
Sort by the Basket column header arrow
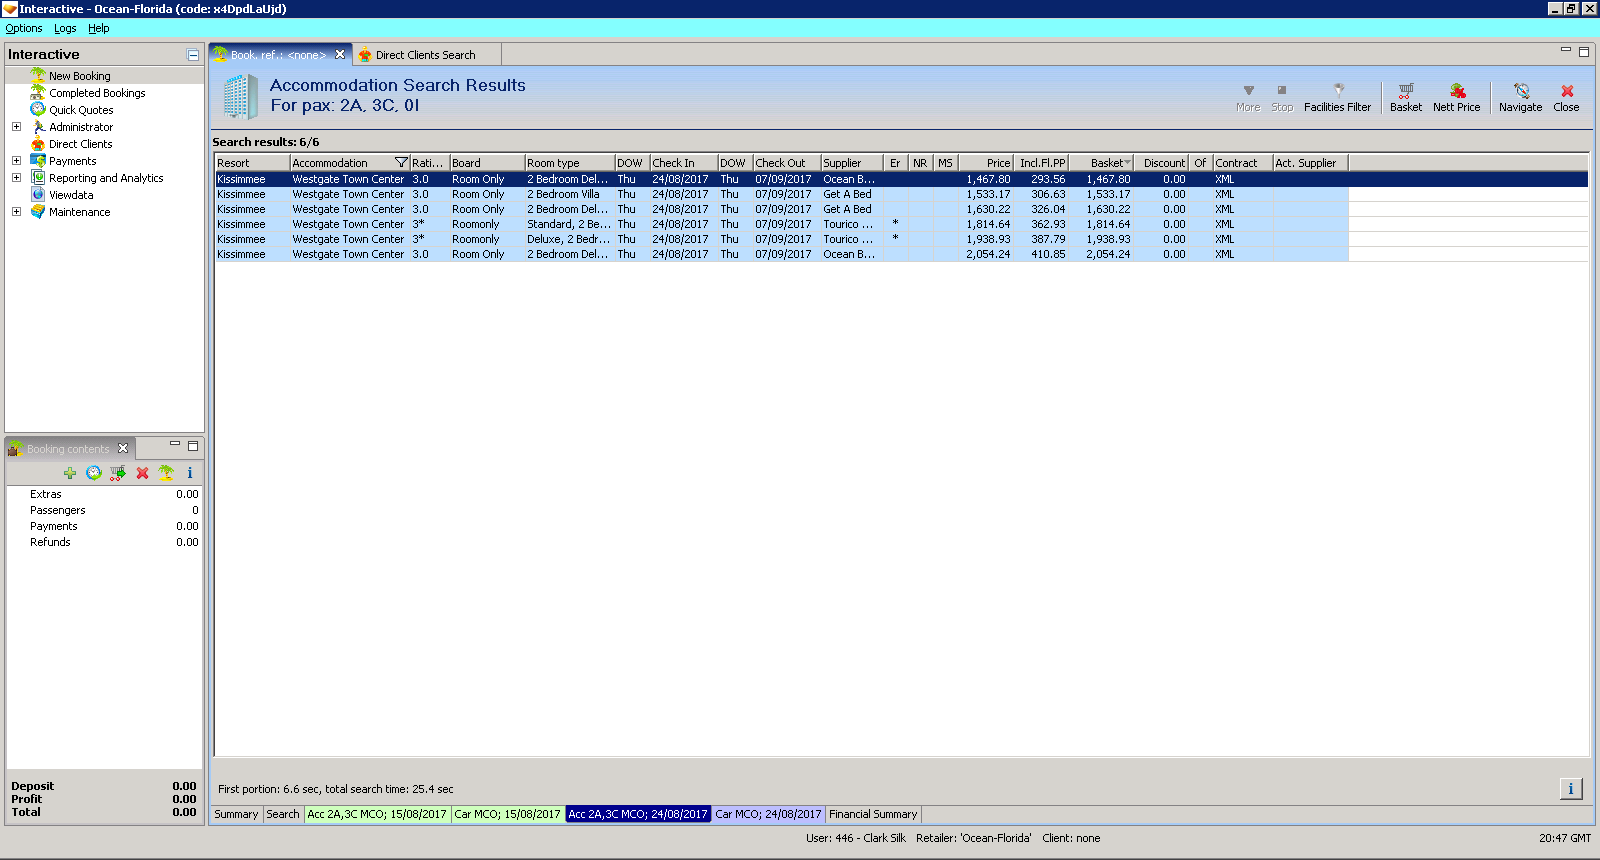coord(1127,163)
